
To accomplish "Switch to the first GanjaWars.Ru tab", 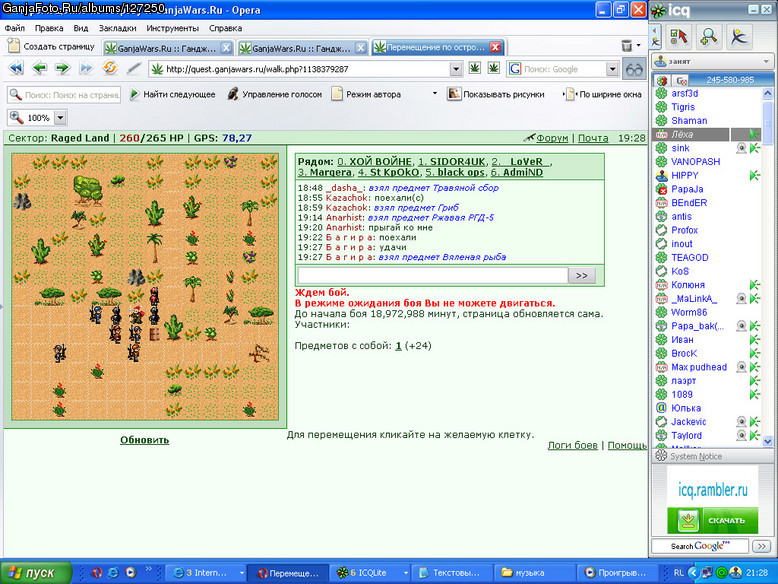I will [167, 48].
